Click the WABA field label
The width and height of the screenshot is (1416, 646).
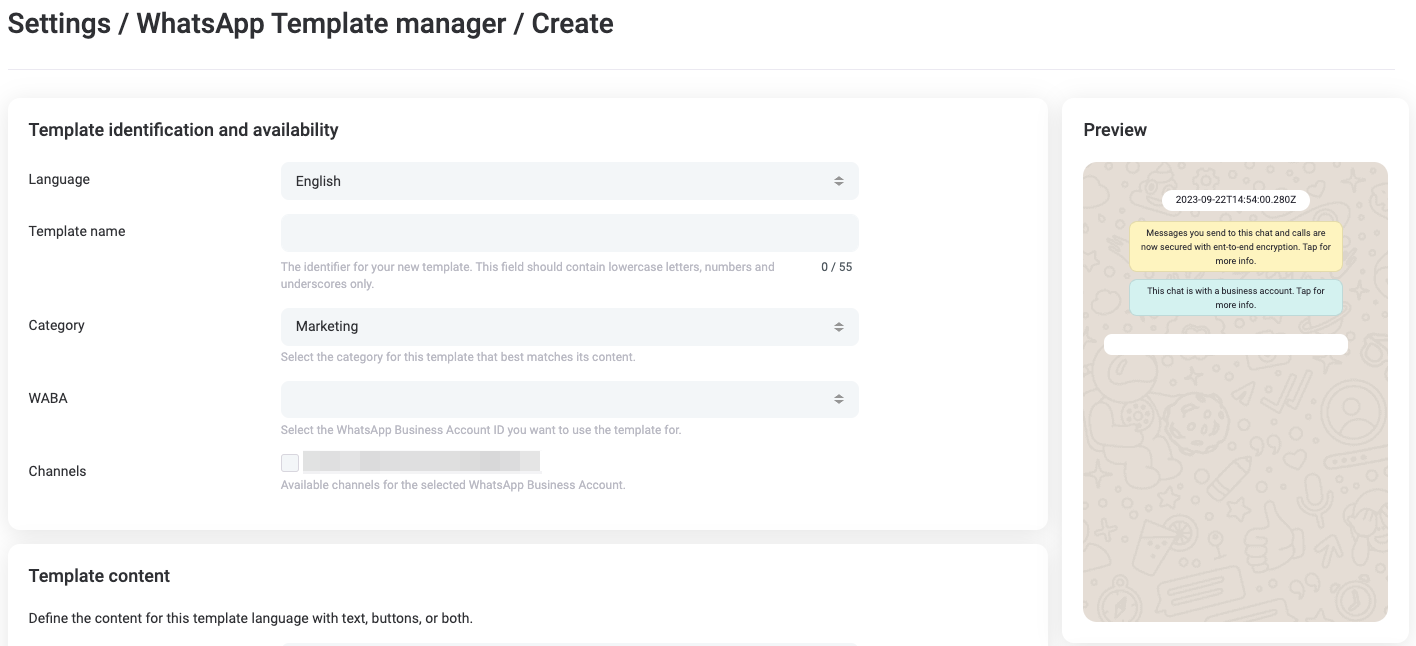pyautogui.click(x=48, y=398)
